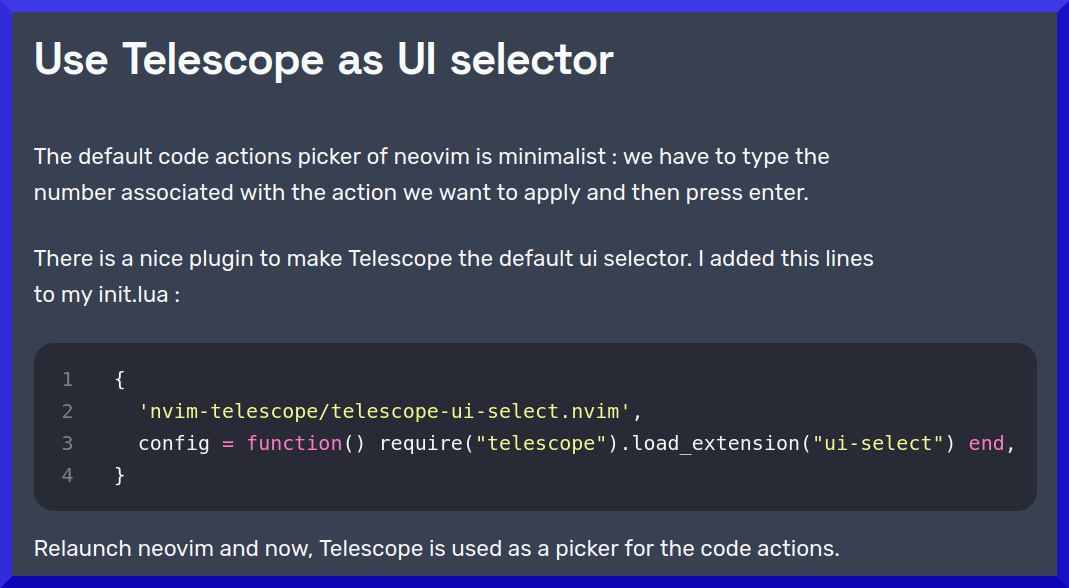This screenshot has width=1069, height=588.
Task: Click line number 1 in code block
Action: pyautogui.click(x=67, y=379)
